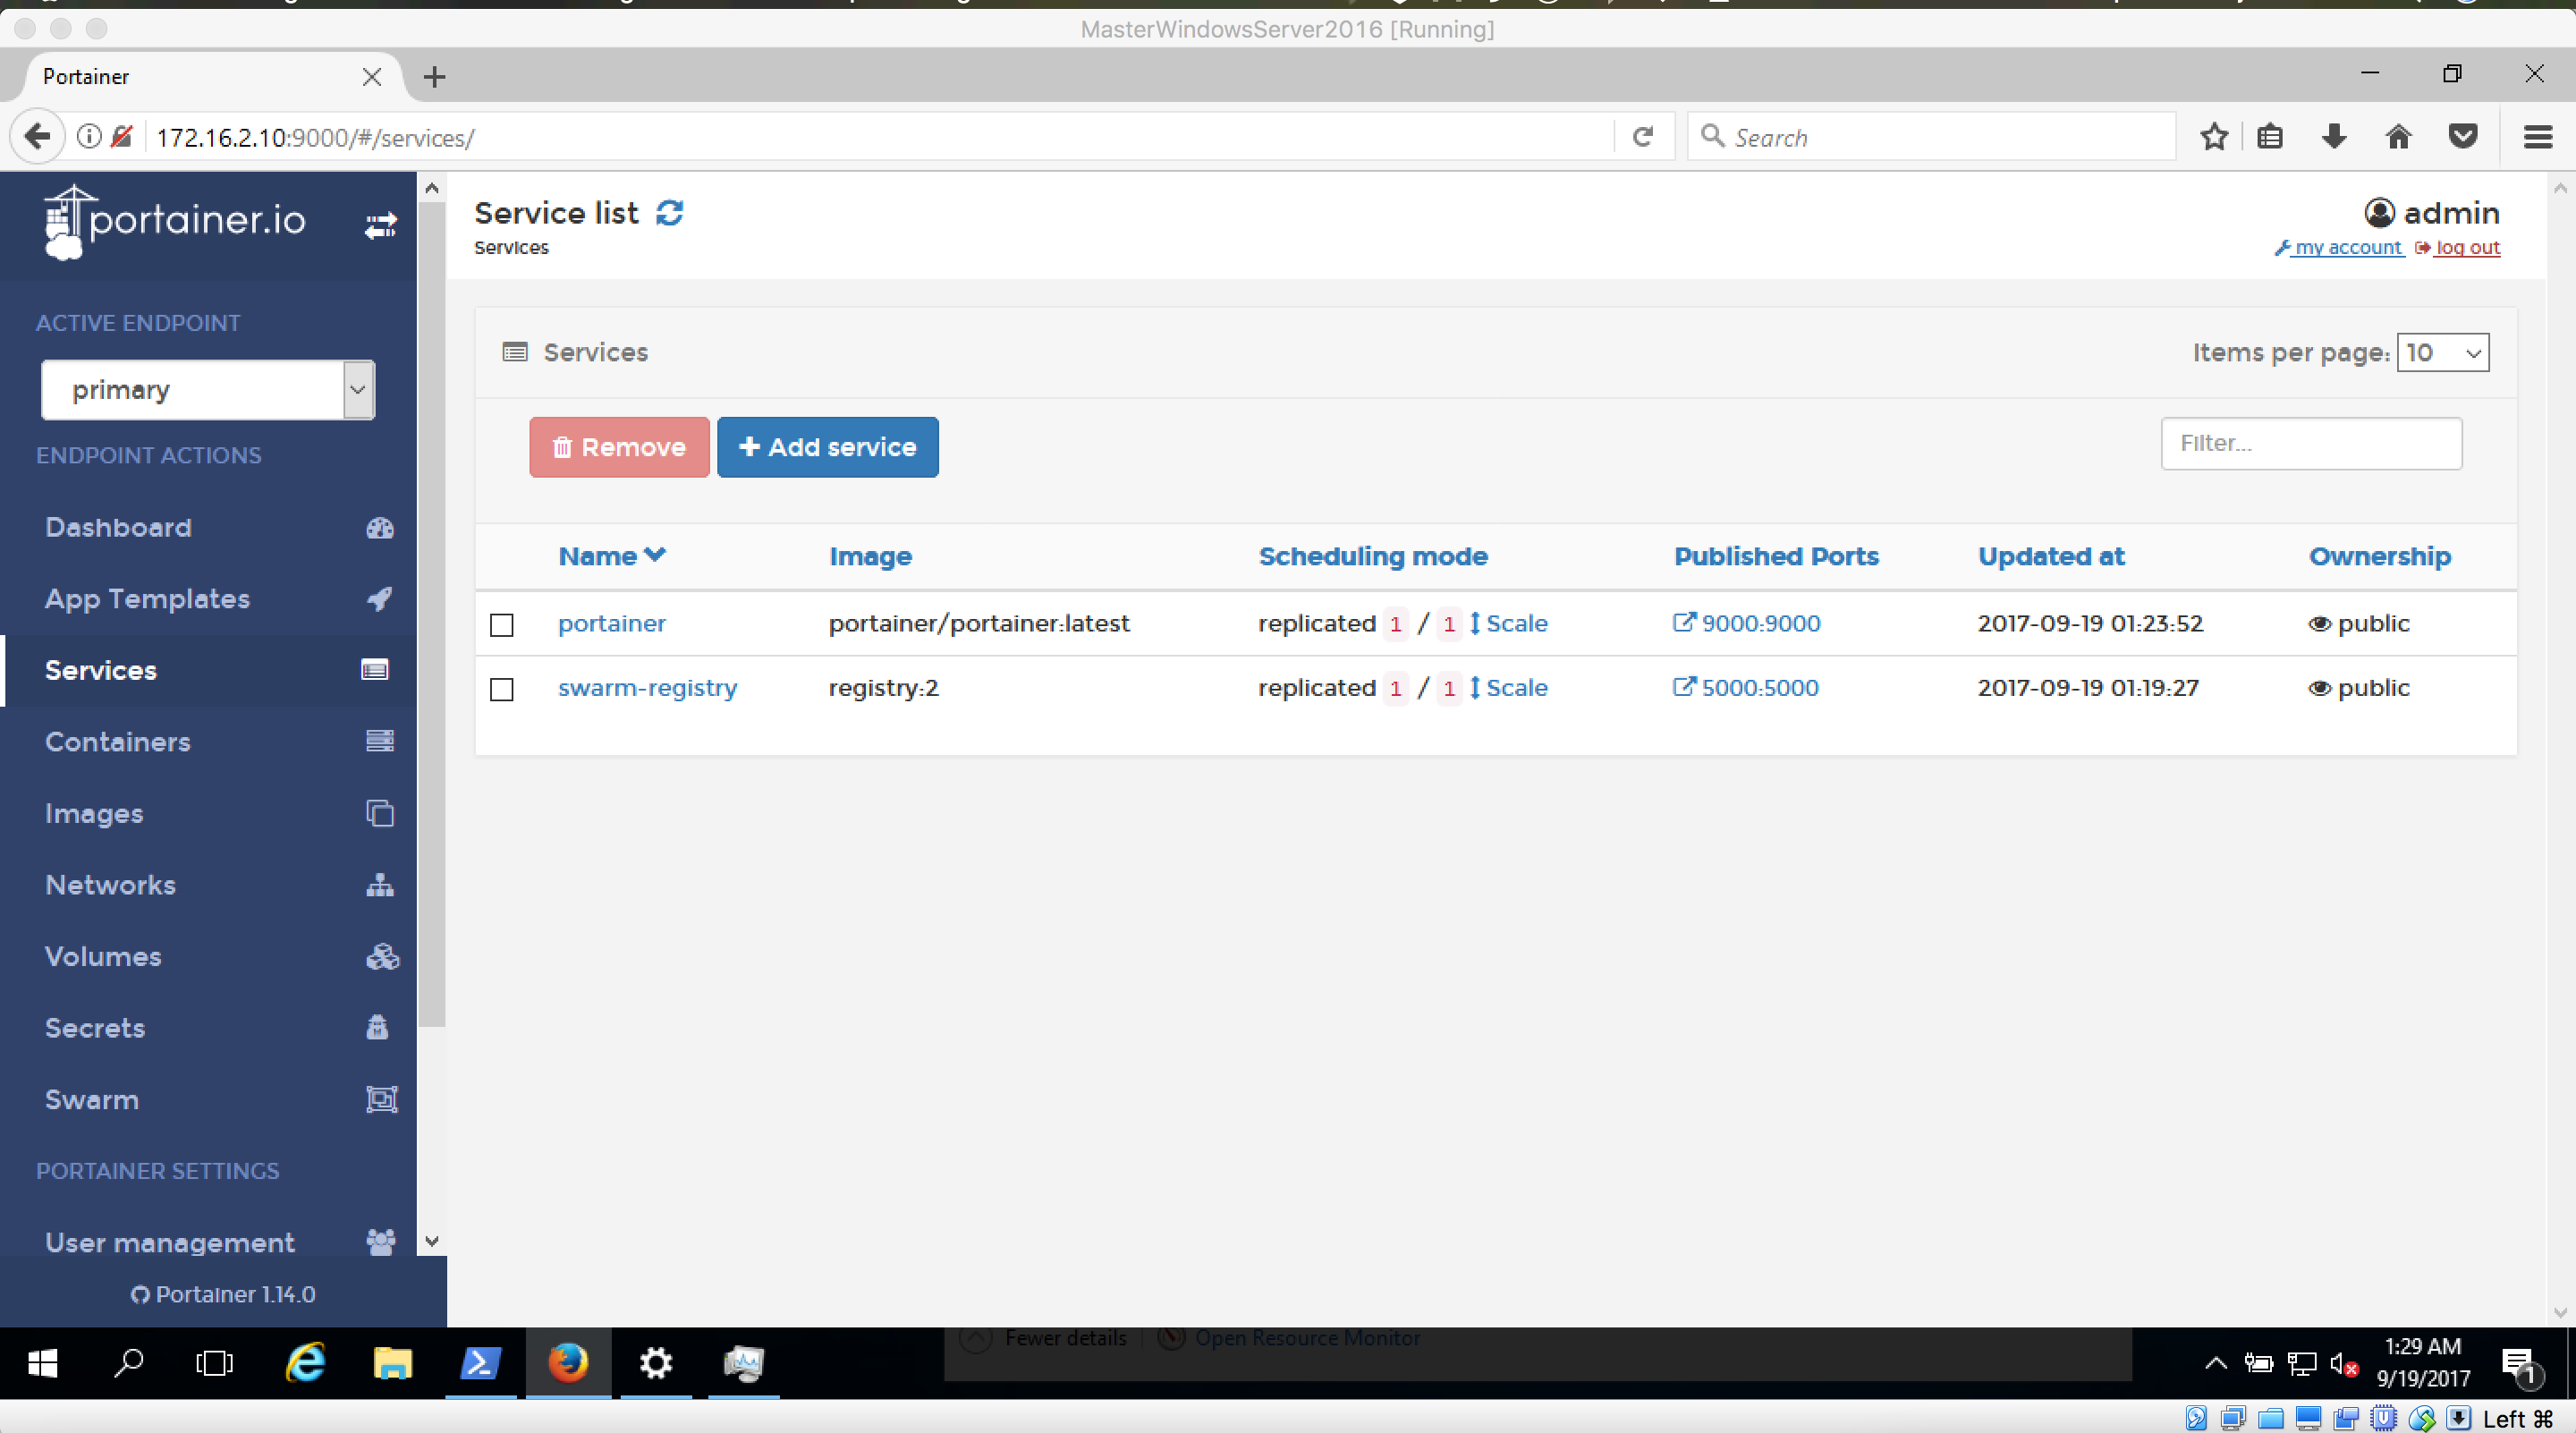Viewport: 2576px width, 1433px height.
Task: Open PowerShell from the taskbar
Action: pos(480,1362)
